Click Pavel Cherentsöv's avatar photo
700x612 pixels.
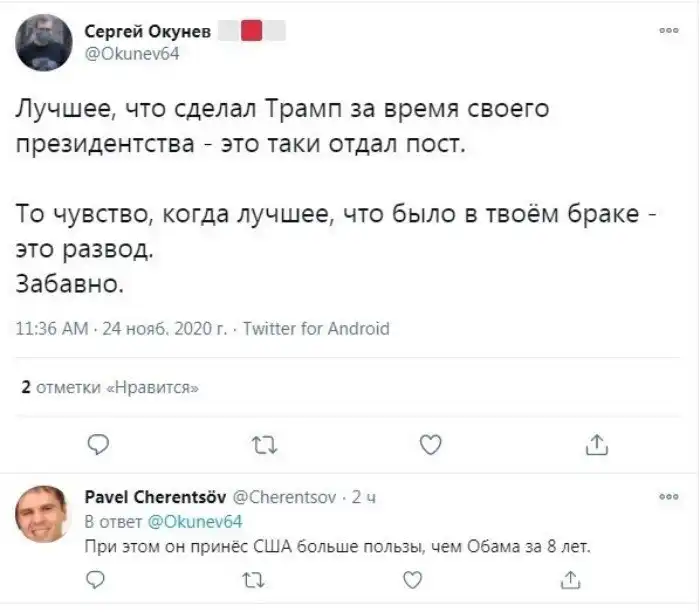click(x=42, y=514)
